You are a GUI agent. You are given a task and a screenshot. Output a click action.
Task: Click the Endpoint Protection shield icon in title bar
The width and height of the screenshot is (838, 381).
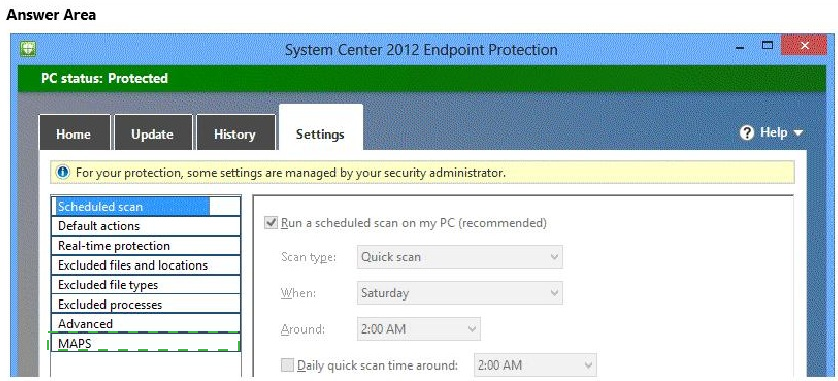click(x=28, y=49)
